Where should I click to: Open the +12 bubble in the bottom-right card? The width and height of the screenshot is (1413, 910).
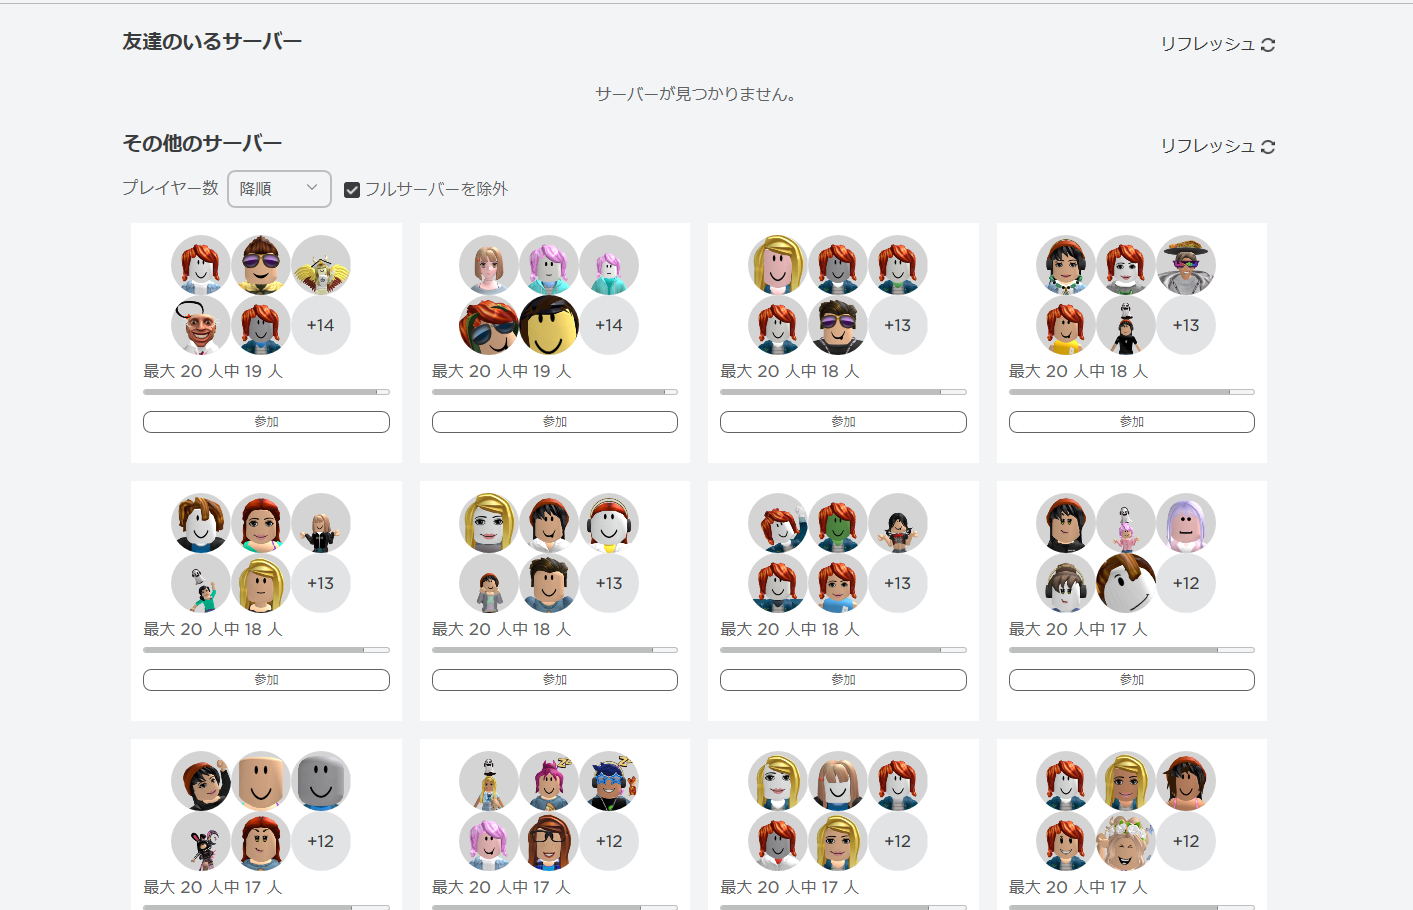click(x=1186, y=841)
